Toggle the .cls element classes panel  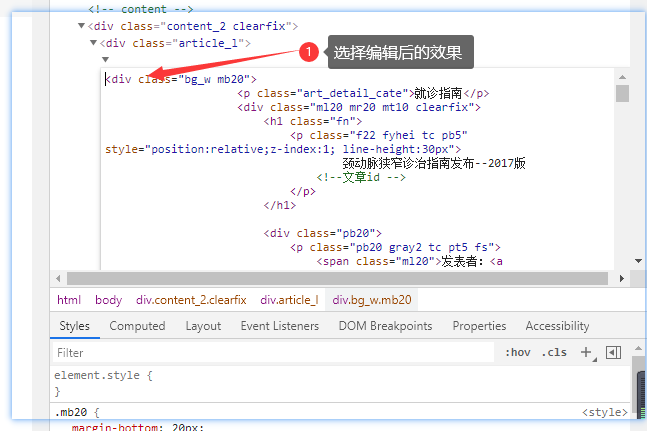[553, 352]
